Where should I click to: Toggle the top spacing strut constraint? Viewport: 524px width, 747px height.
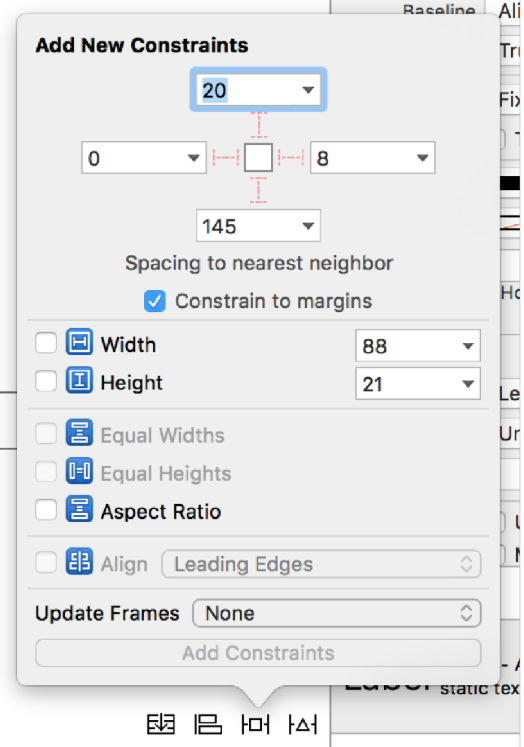coord(259,125)
